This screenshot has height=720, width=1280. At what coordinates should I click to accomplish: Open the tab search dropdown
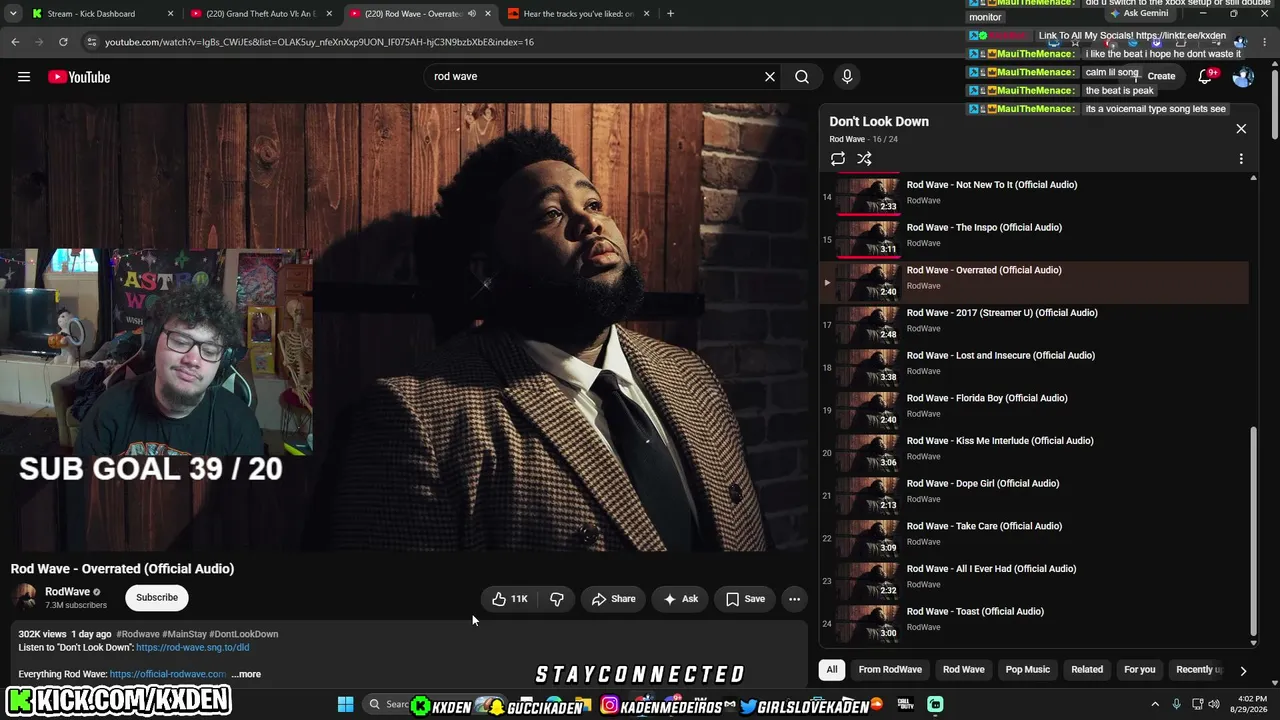12,14
